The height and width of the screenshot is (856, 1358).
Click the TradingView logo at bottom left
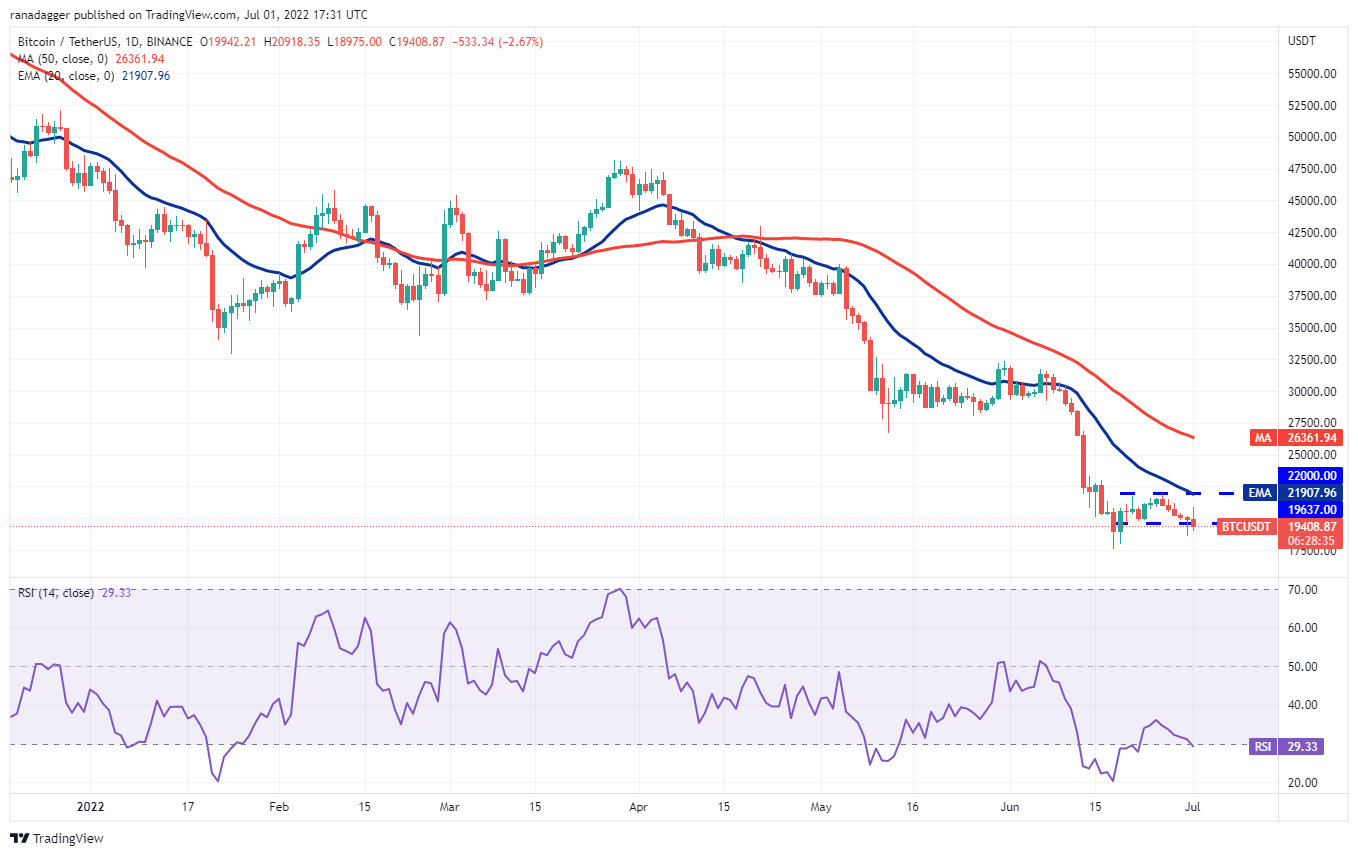[57, 838]
